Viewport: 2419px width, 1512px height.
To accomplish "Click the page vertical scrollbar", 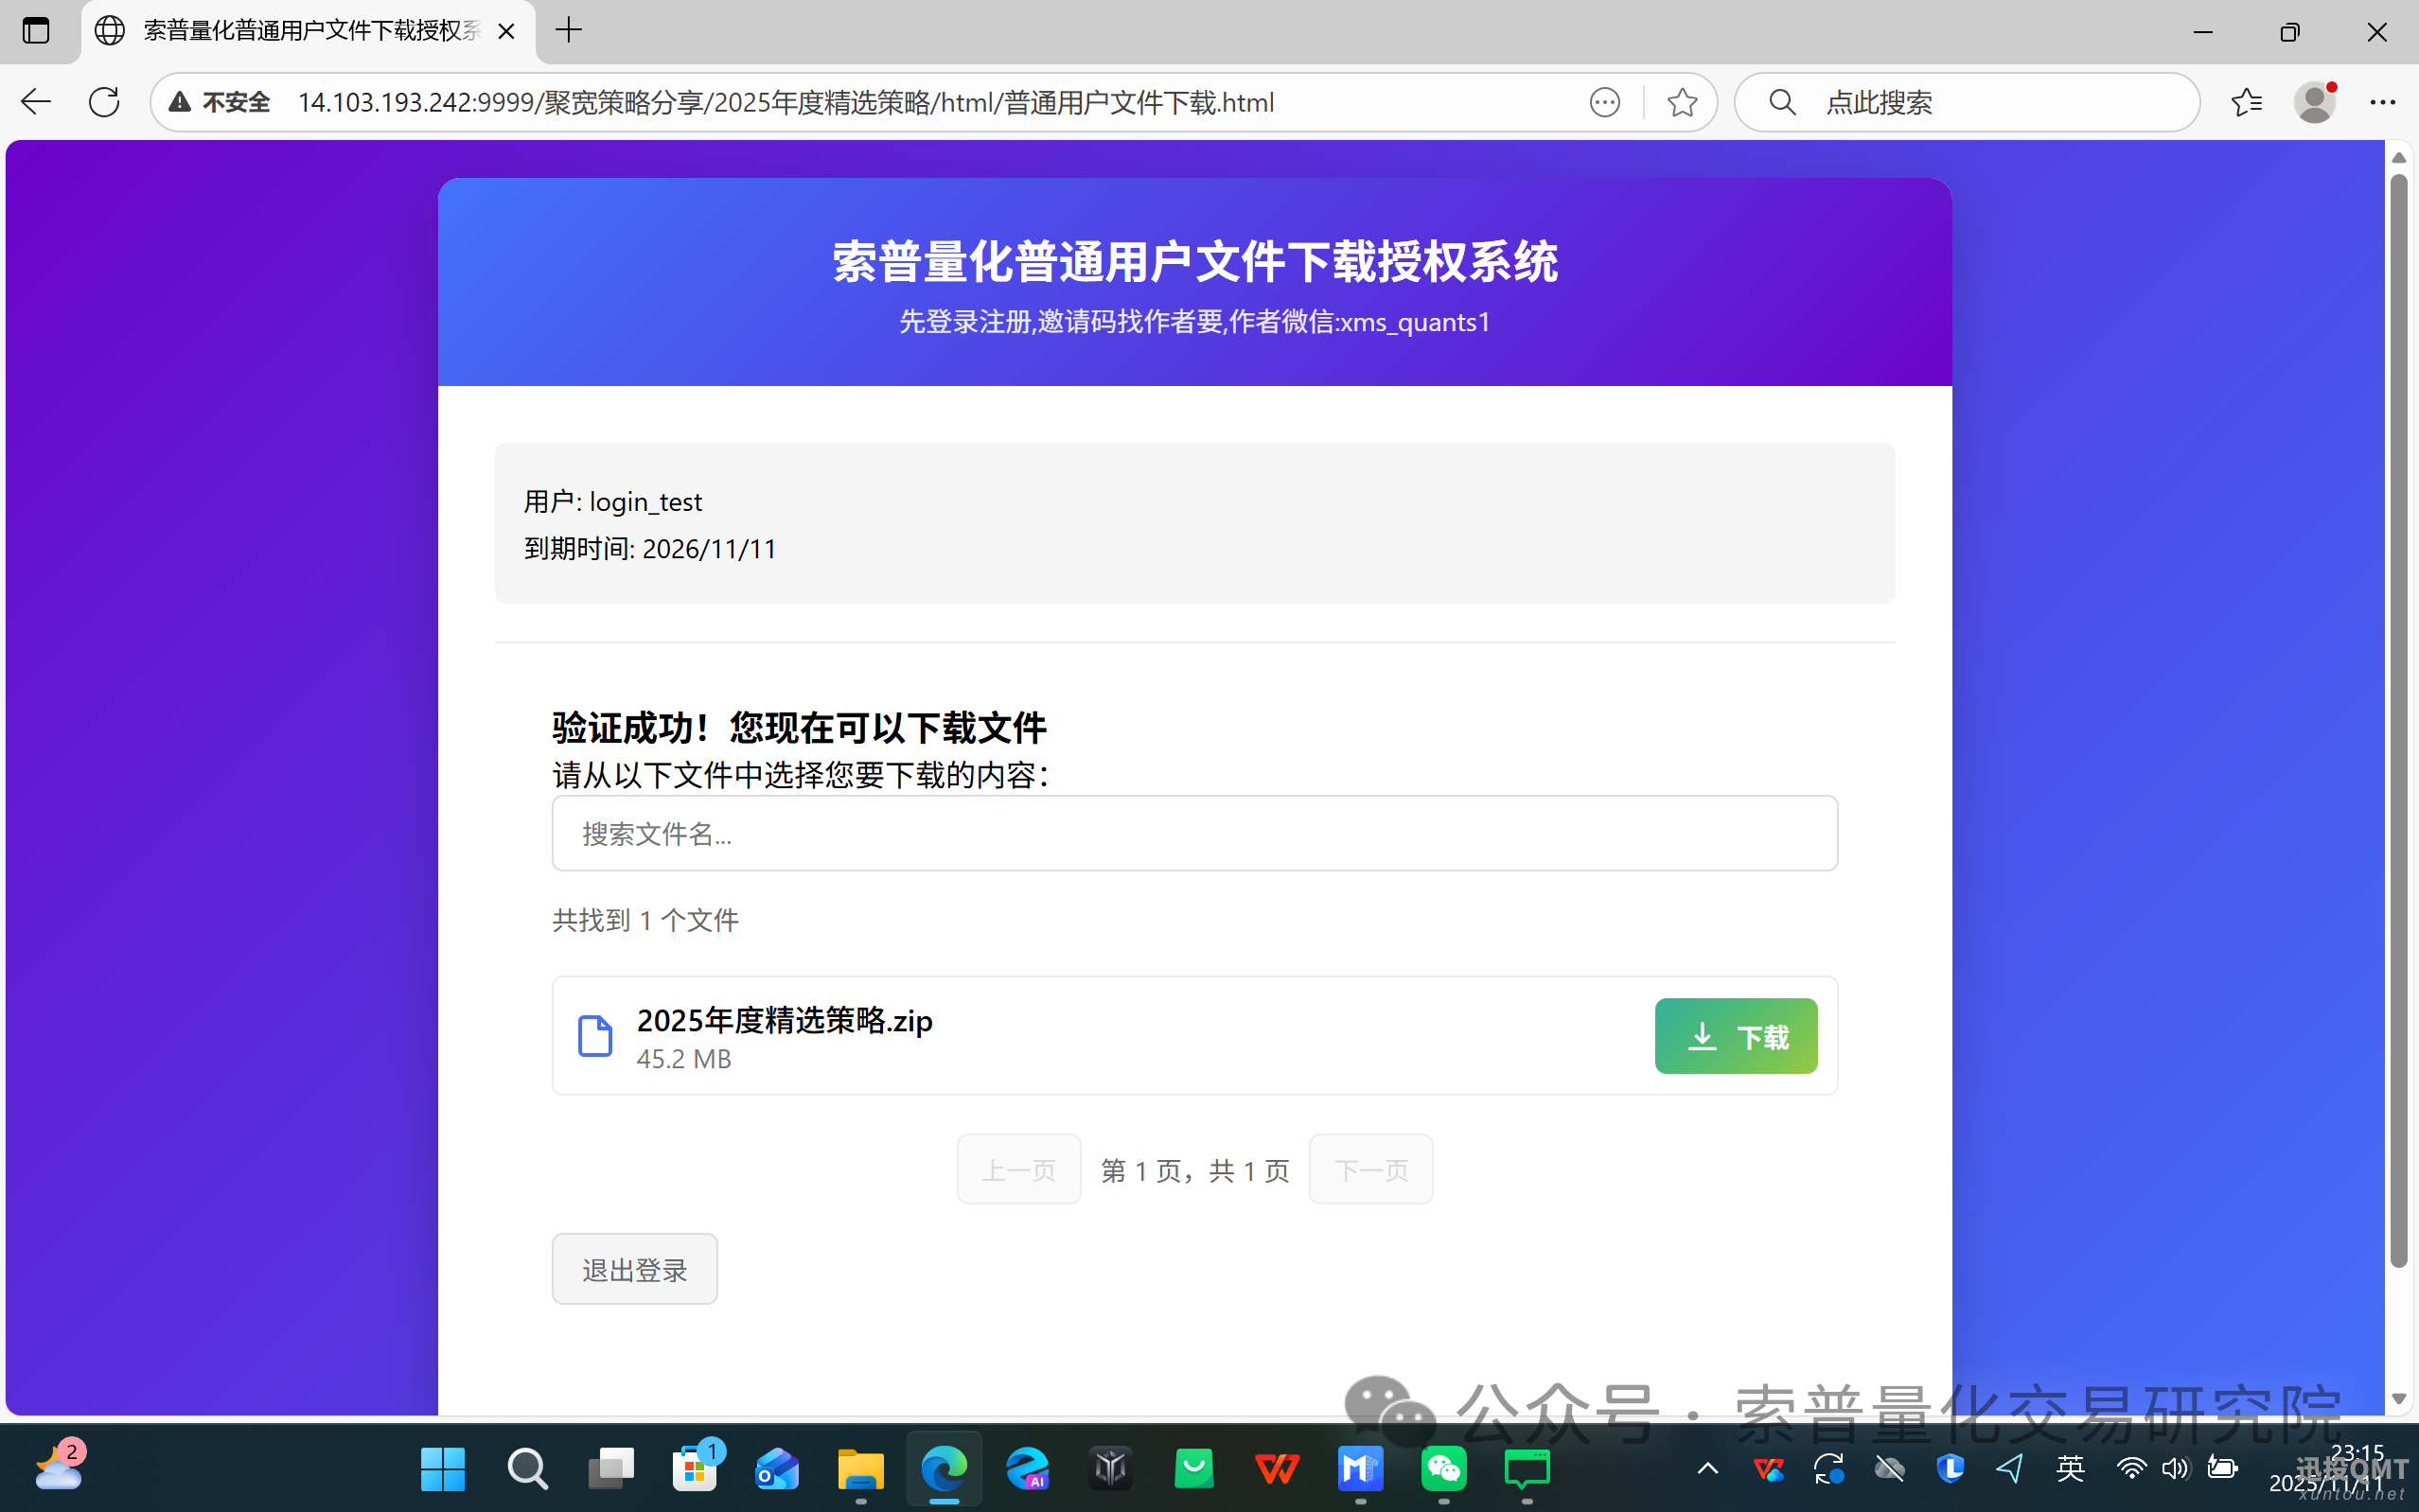I will [x=2397, y=720].
